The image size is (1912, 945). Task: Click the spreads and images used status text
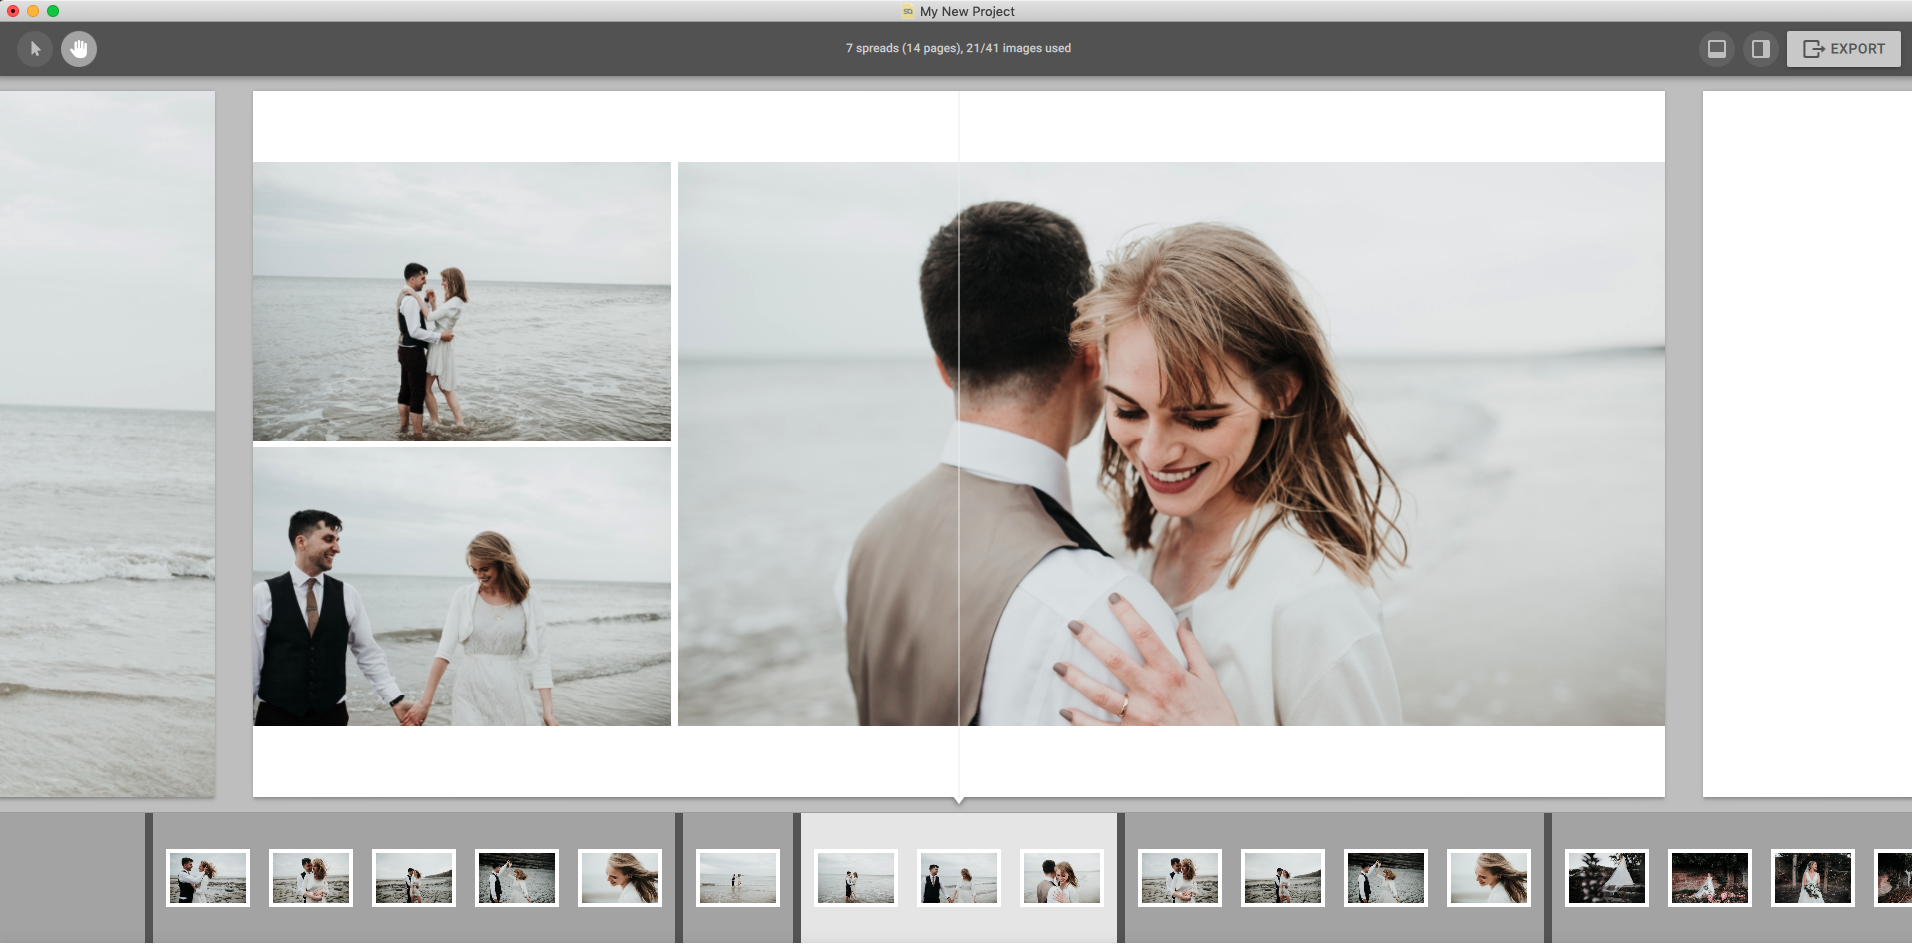[958, 48]
